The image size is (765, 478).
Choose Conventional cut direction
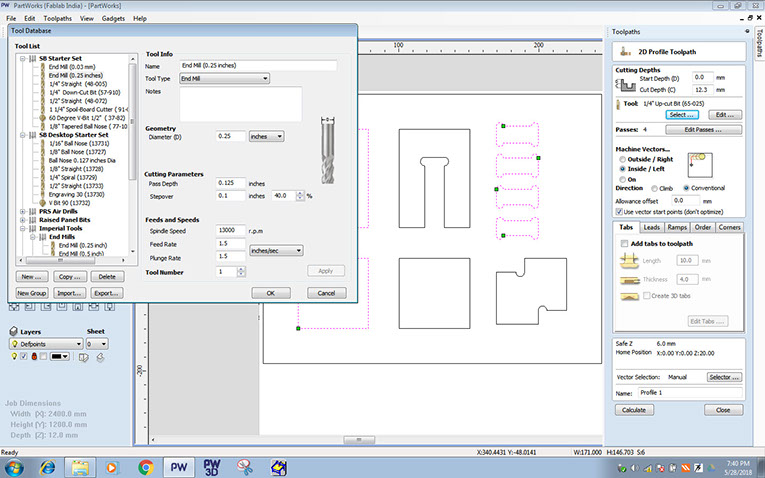coord(686,188)
